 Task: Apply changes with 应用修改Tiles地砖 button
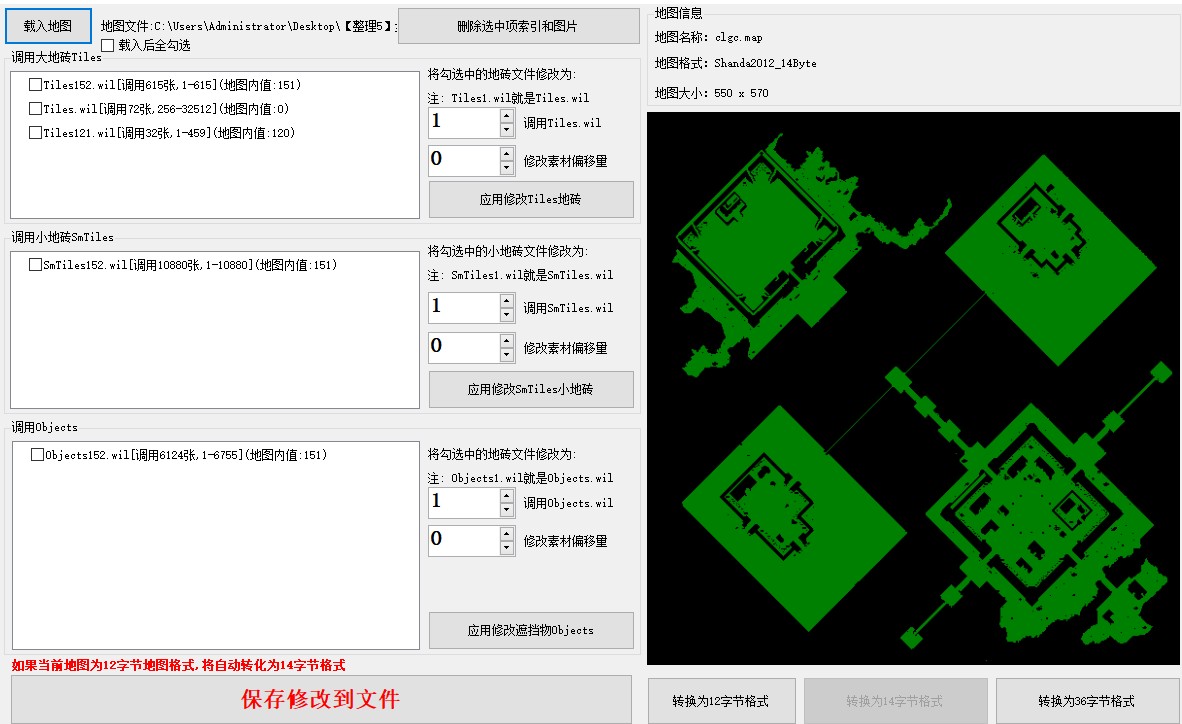click(531, 199)
